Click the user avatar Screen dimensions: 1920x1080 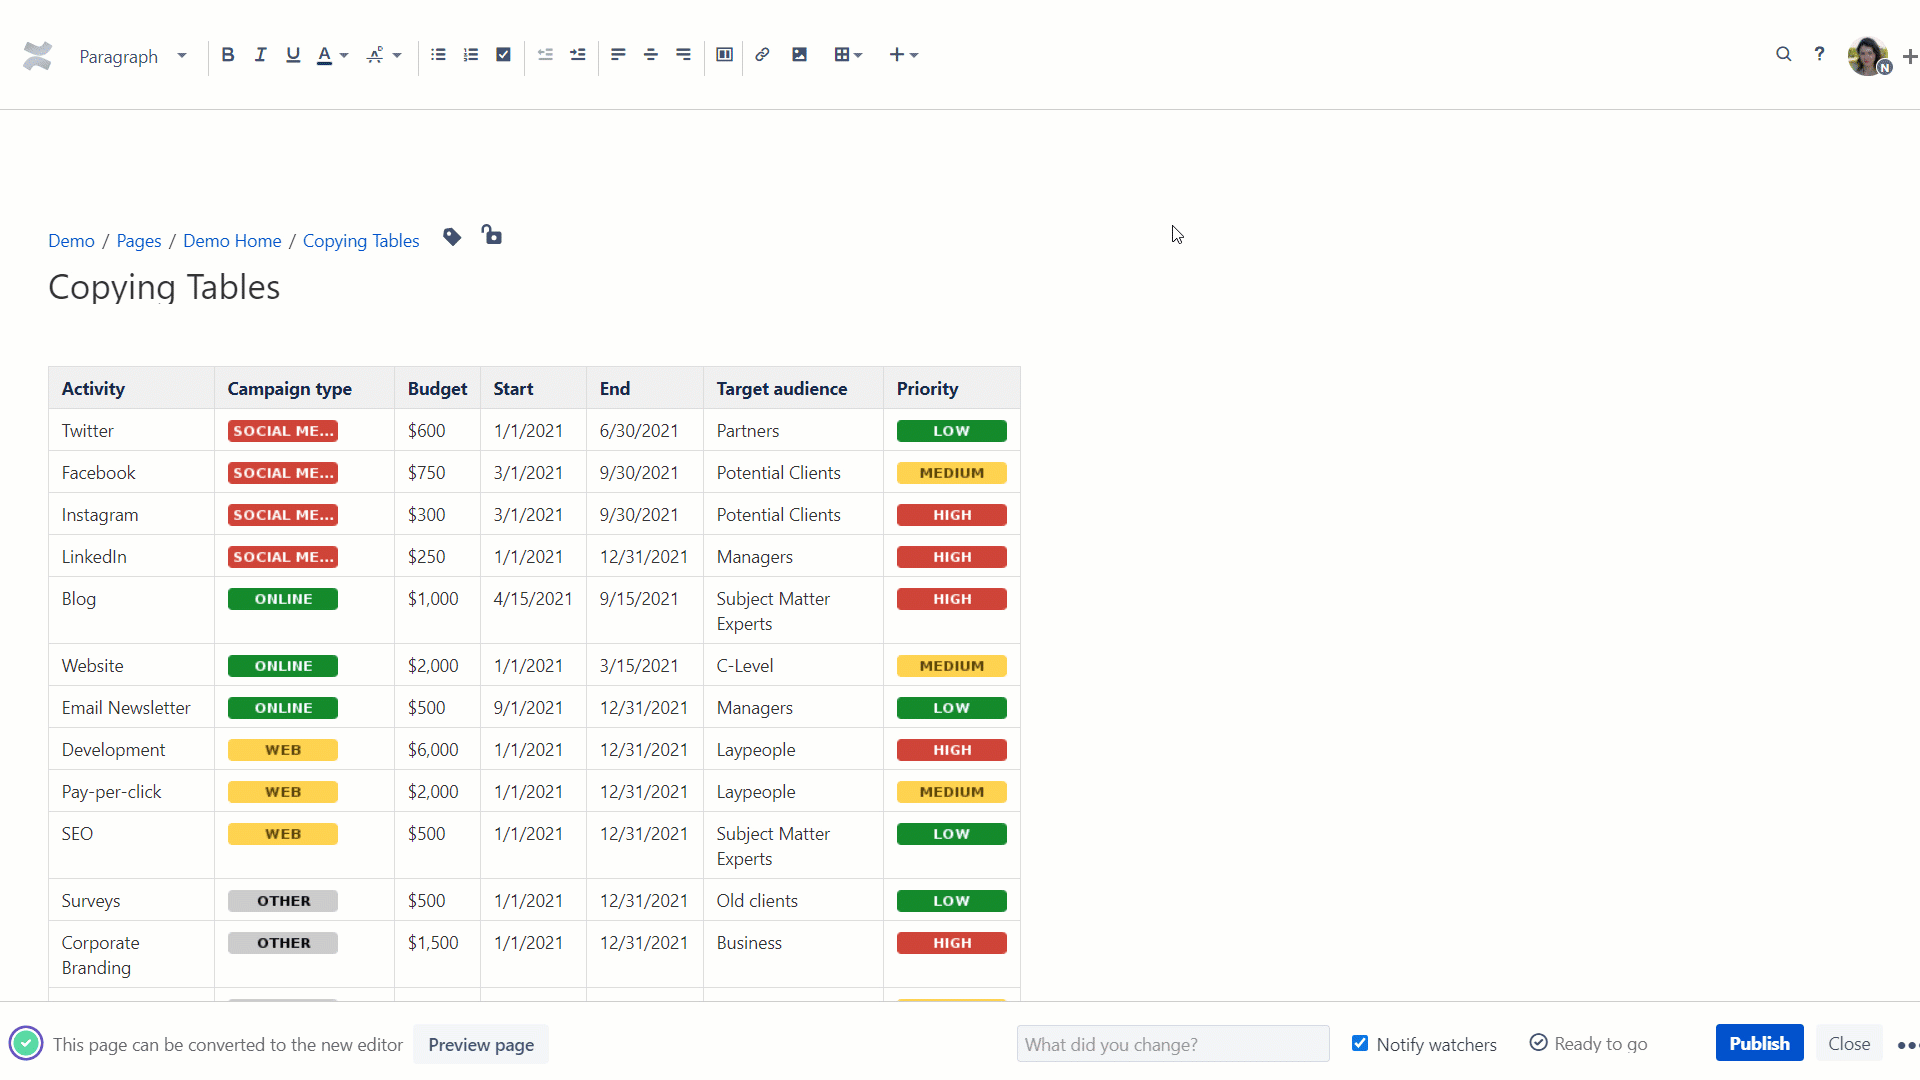1867,56
